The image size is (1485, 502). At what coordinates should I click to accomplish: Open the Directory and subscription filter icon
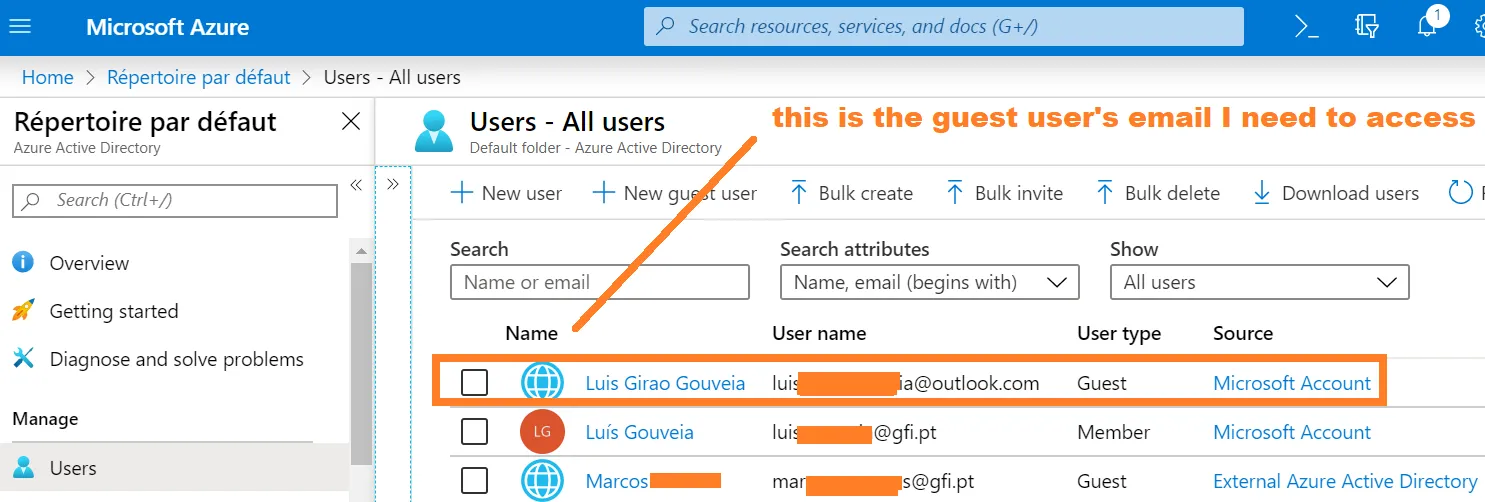(1367, 27)
